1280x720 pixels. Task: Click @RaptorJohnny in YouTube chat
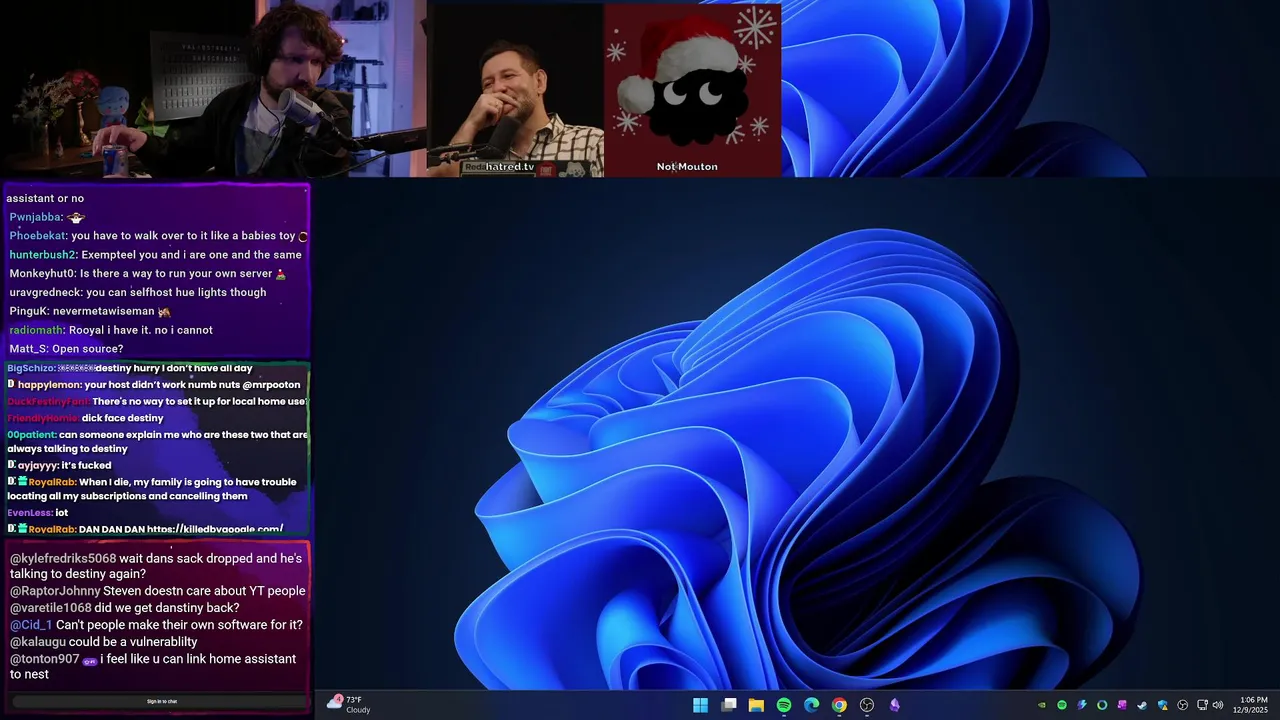[55, 591]
